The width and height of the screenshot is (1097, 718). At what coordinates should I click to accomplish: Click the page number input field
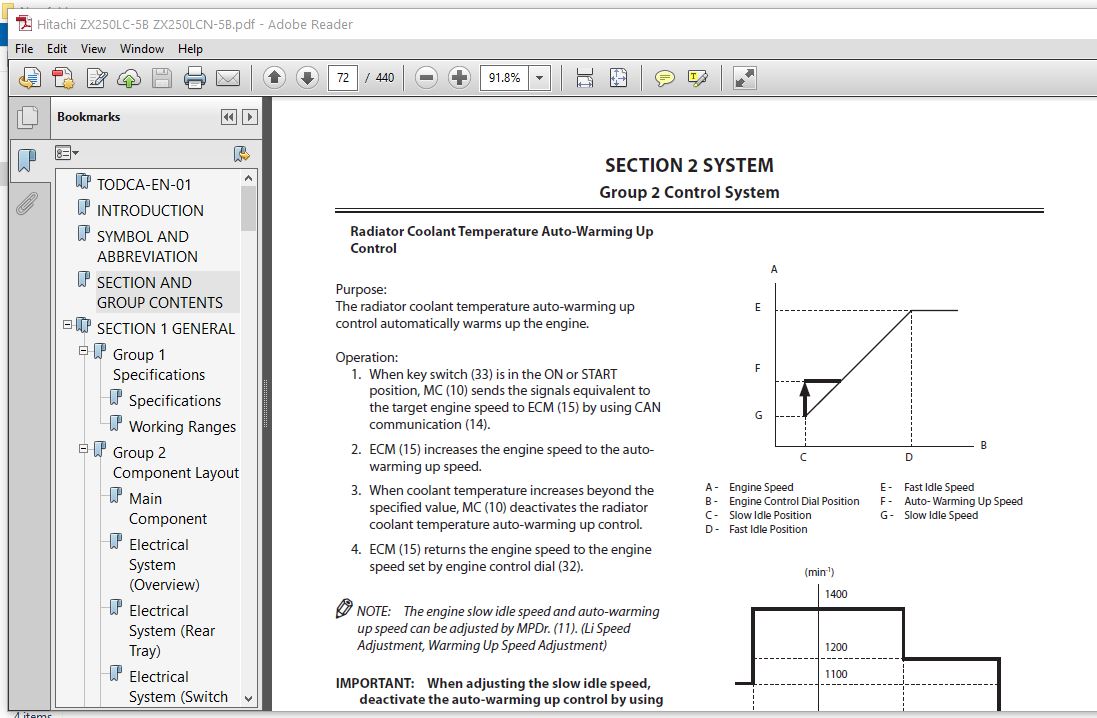pyautogui.click(x=343, y=78)
